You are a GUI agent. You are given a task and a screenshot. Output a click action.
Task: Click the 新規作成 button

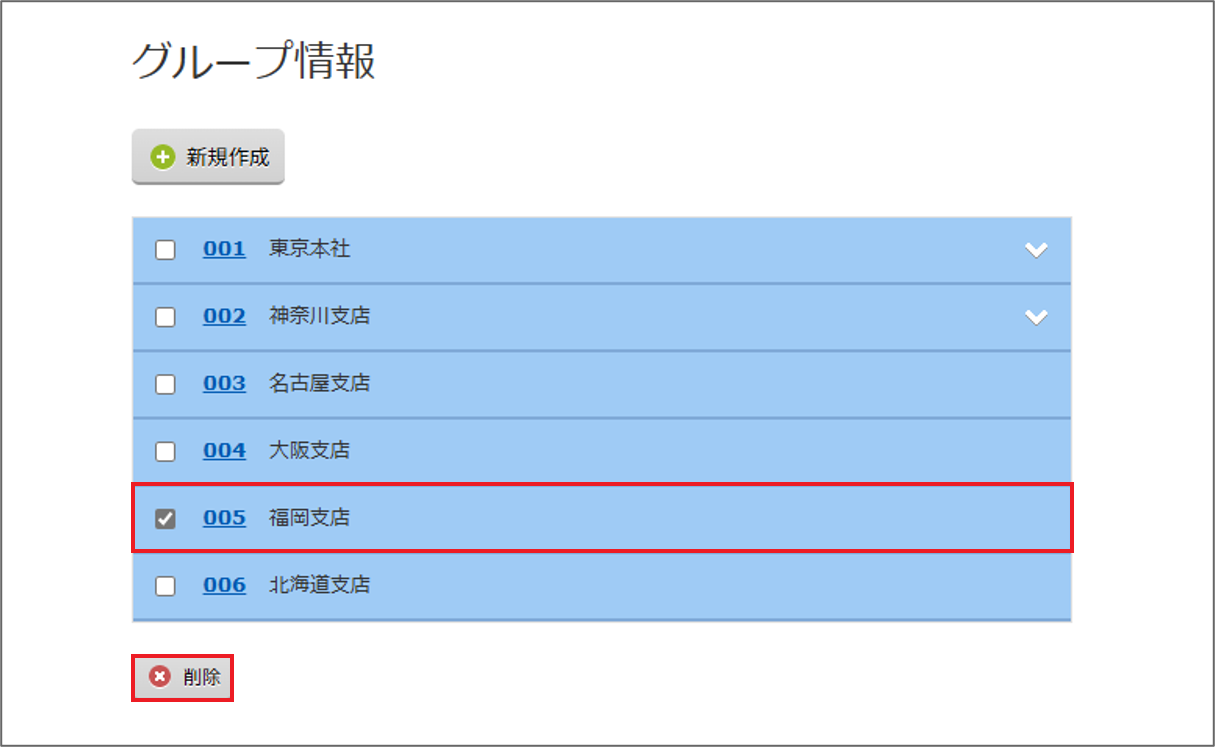pos(208,157)
